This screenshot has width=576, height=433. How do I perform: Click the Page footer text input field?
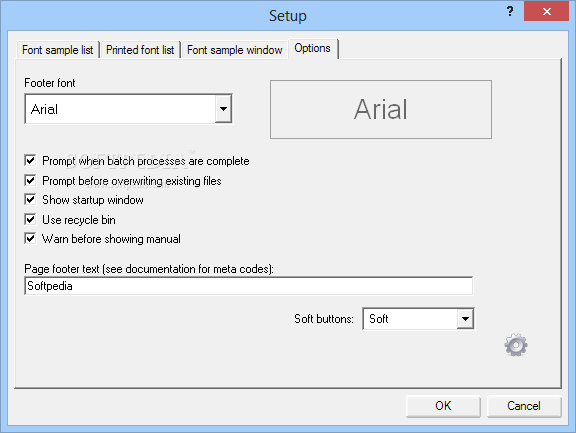[x=249, y=286]
